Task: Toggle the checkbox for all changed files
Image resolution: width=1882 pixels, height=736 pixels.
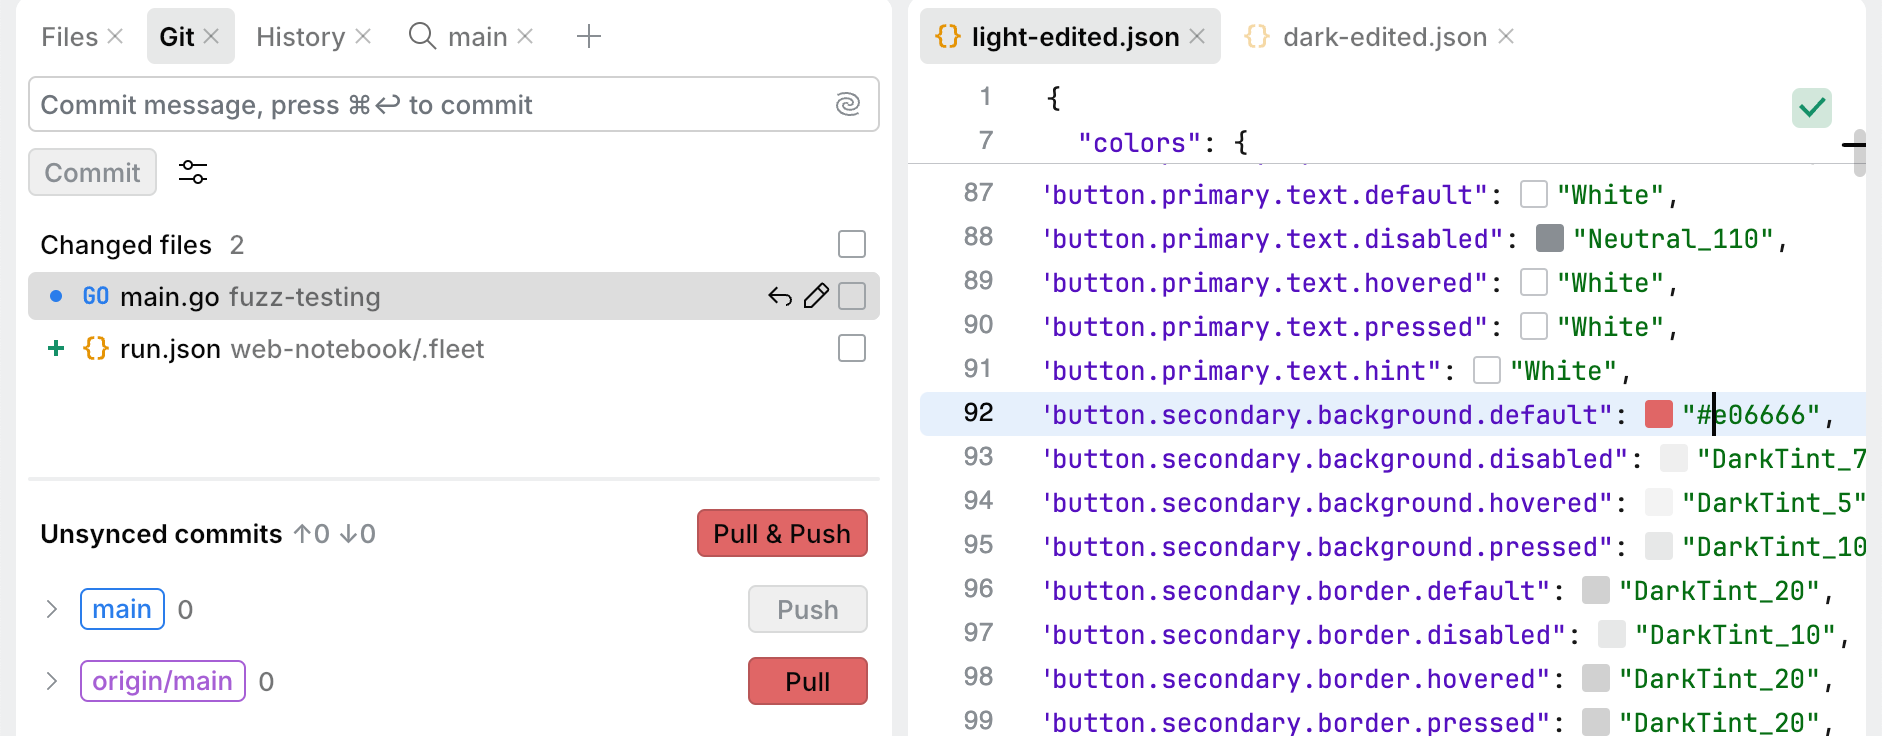Action: [x=852, y=244]
